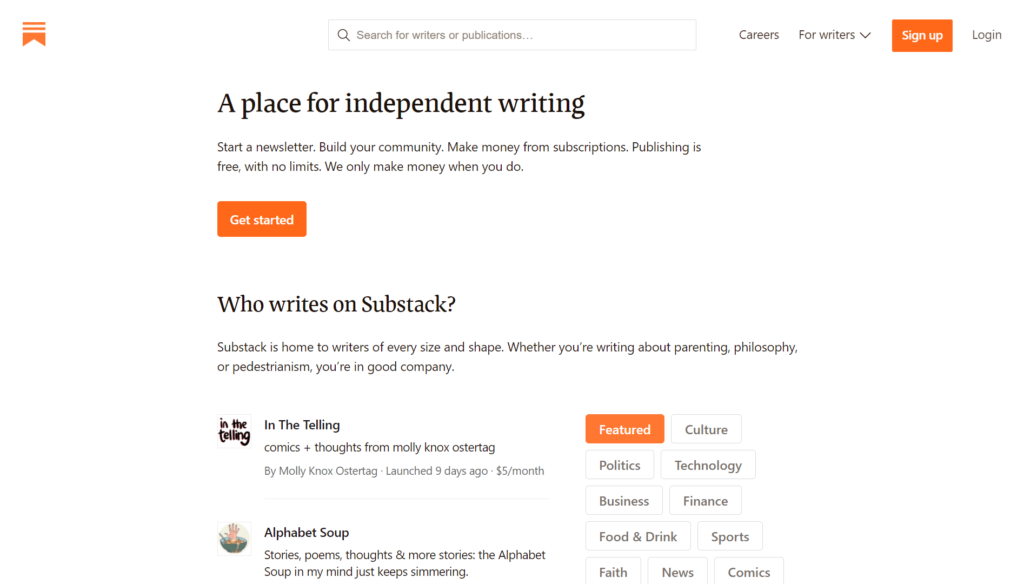The height and width of the screenshot is (584, 1024).
Task: Expand the For writers dropdown
Action: [x=835, y=35]
